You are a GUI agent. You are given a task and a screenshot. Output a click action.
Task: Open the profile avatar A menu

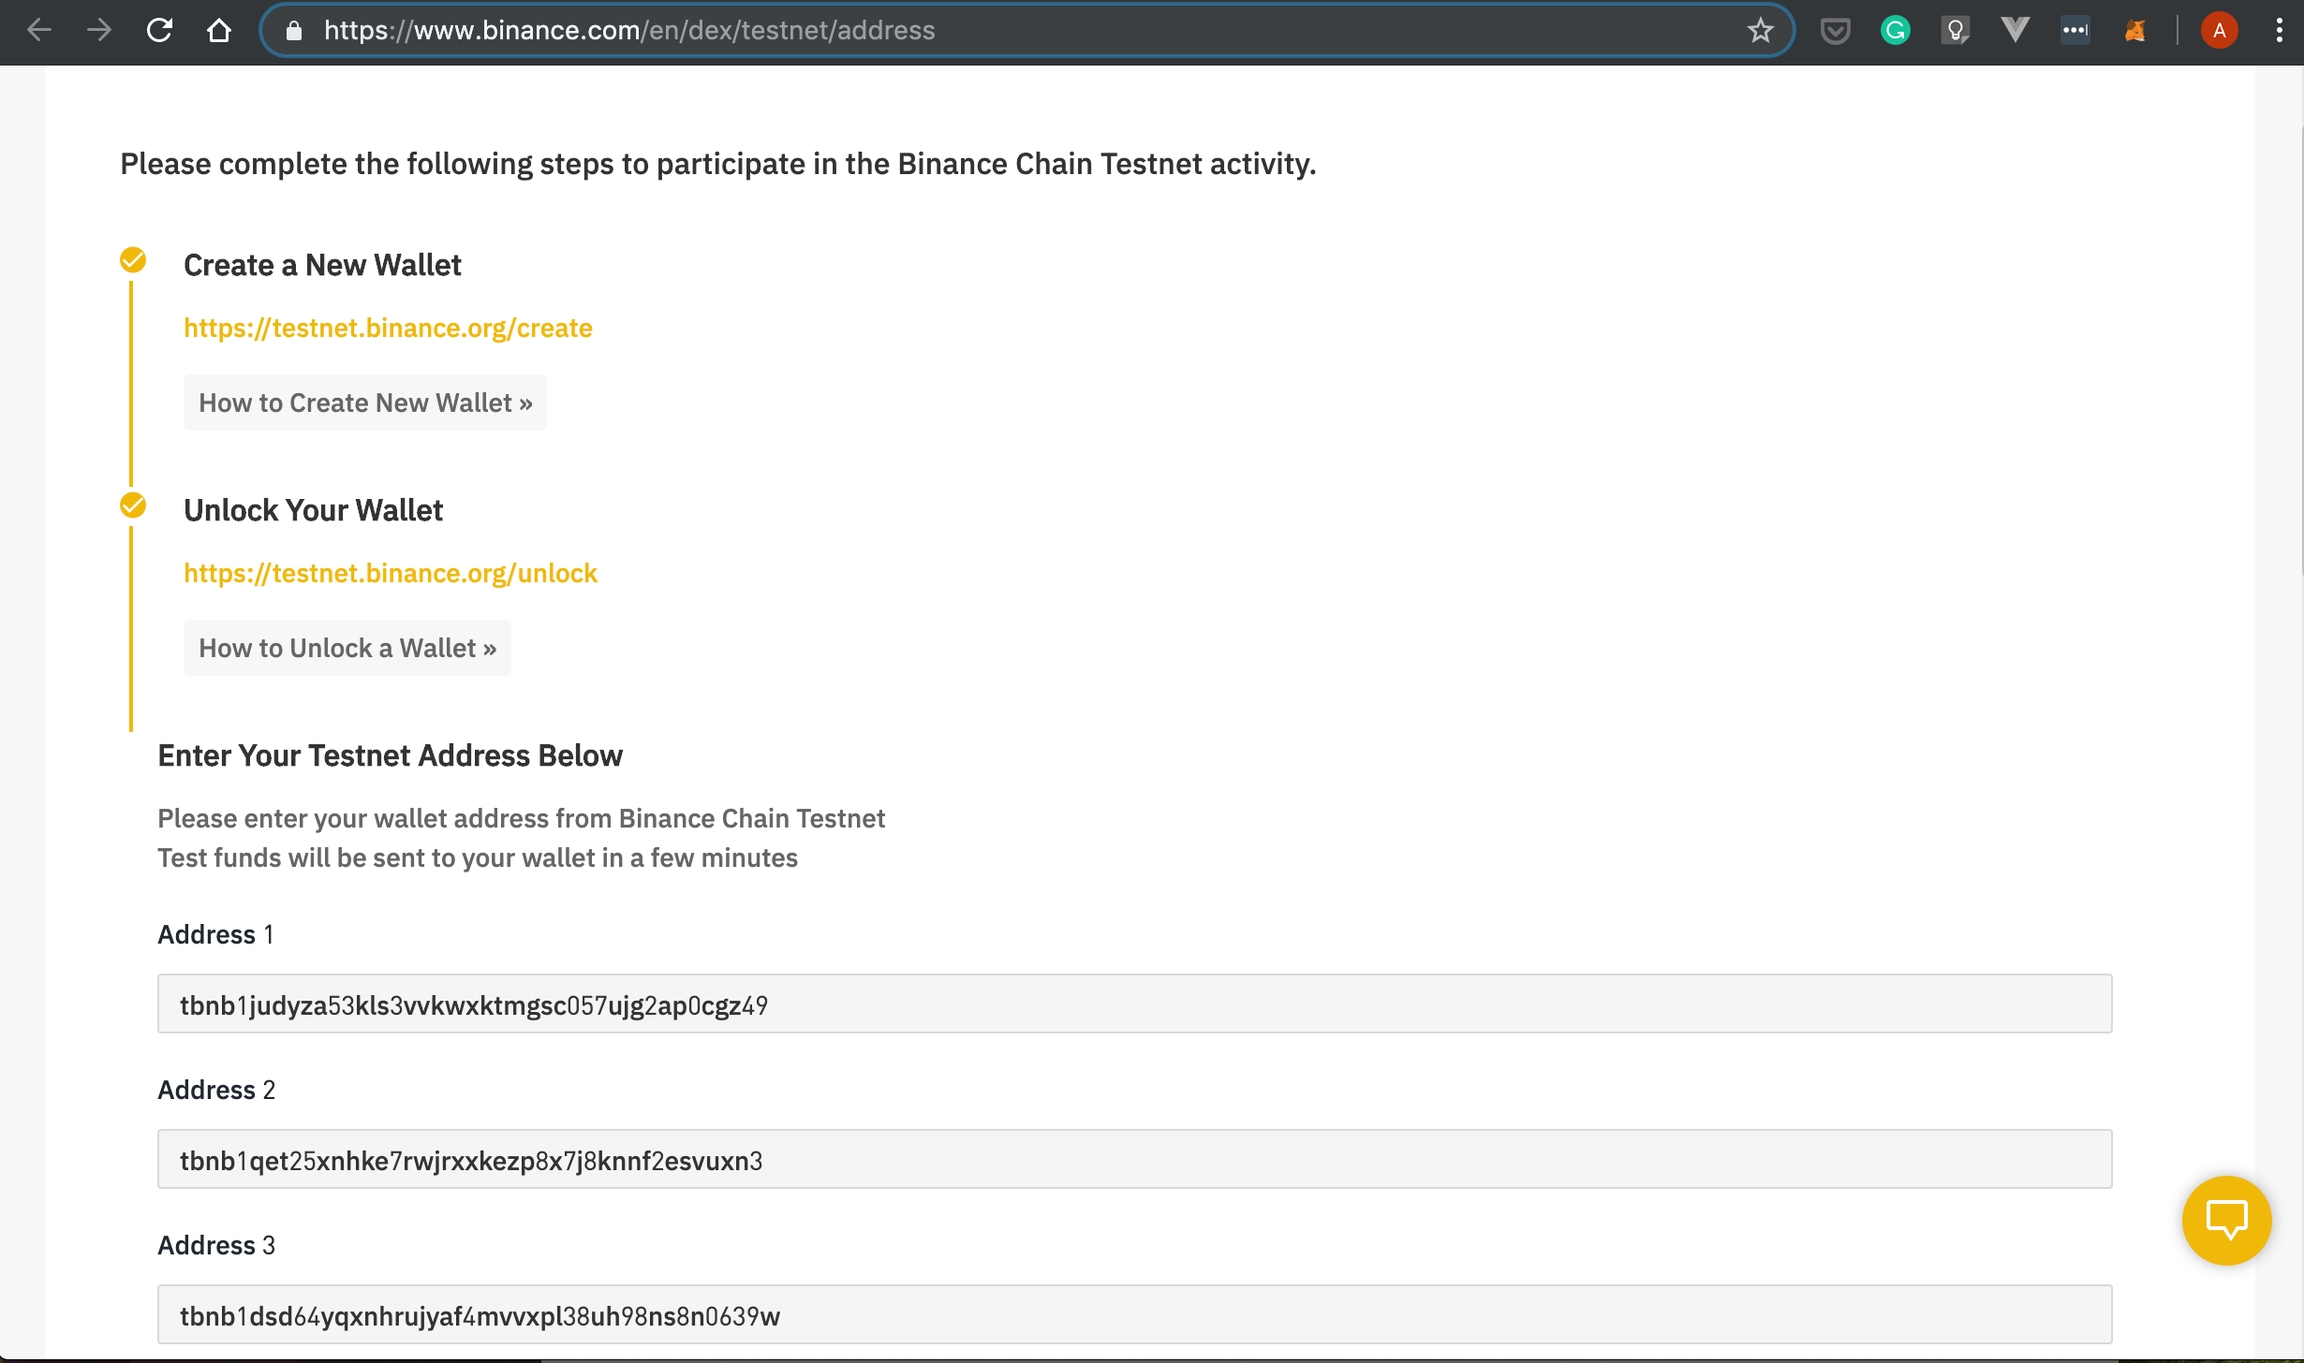pos(2219,31)
